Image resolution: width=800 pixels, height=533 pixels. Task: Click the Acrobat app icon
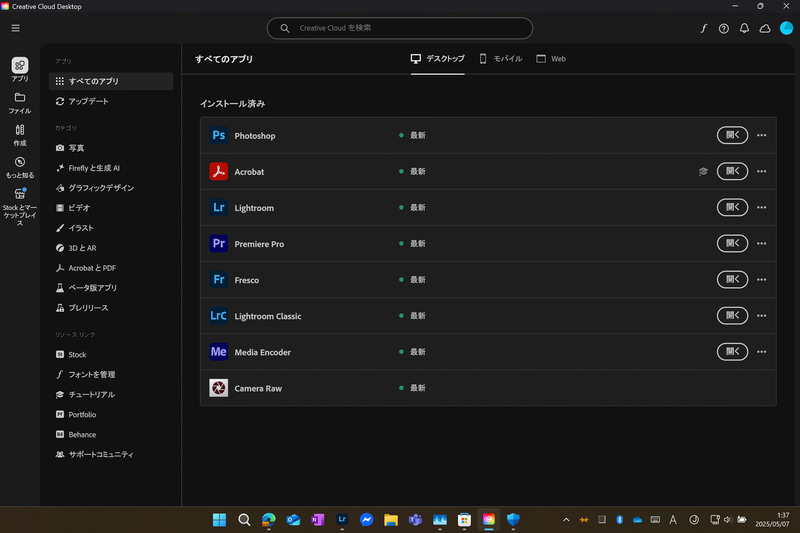(218, 171)
